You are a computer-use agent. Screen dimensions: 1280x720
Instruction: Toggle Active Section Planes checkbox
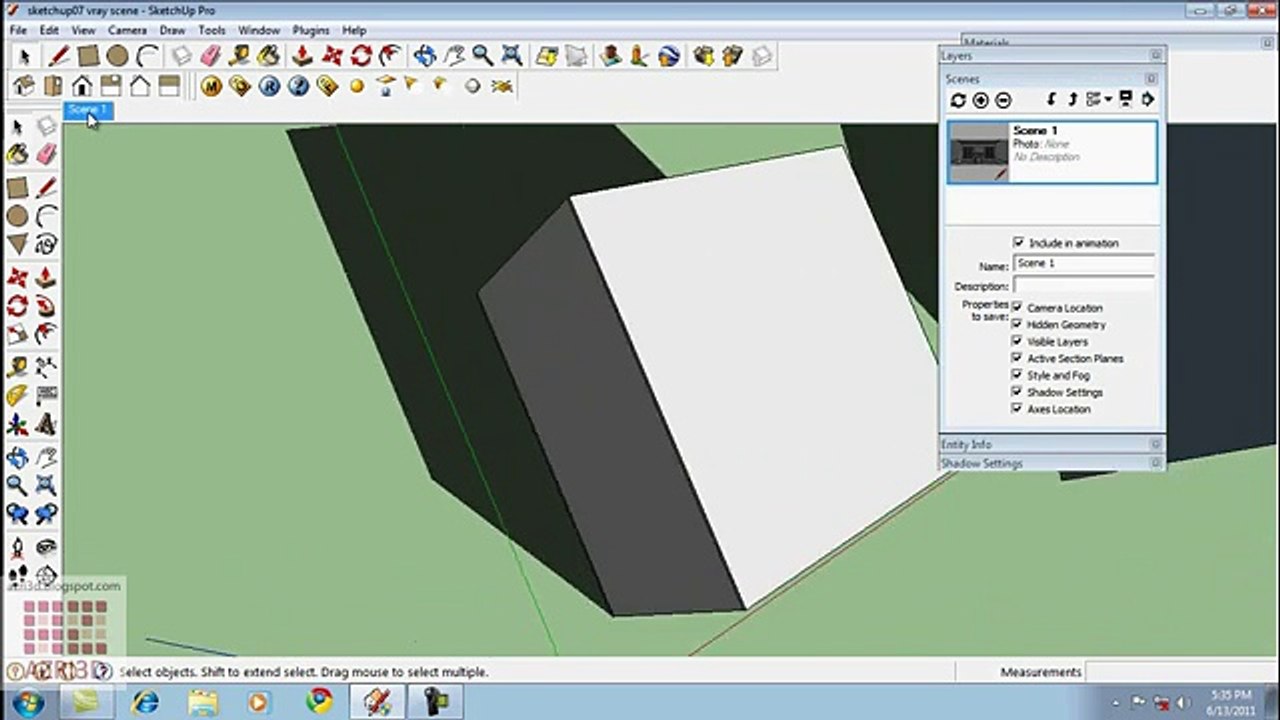1018,358
